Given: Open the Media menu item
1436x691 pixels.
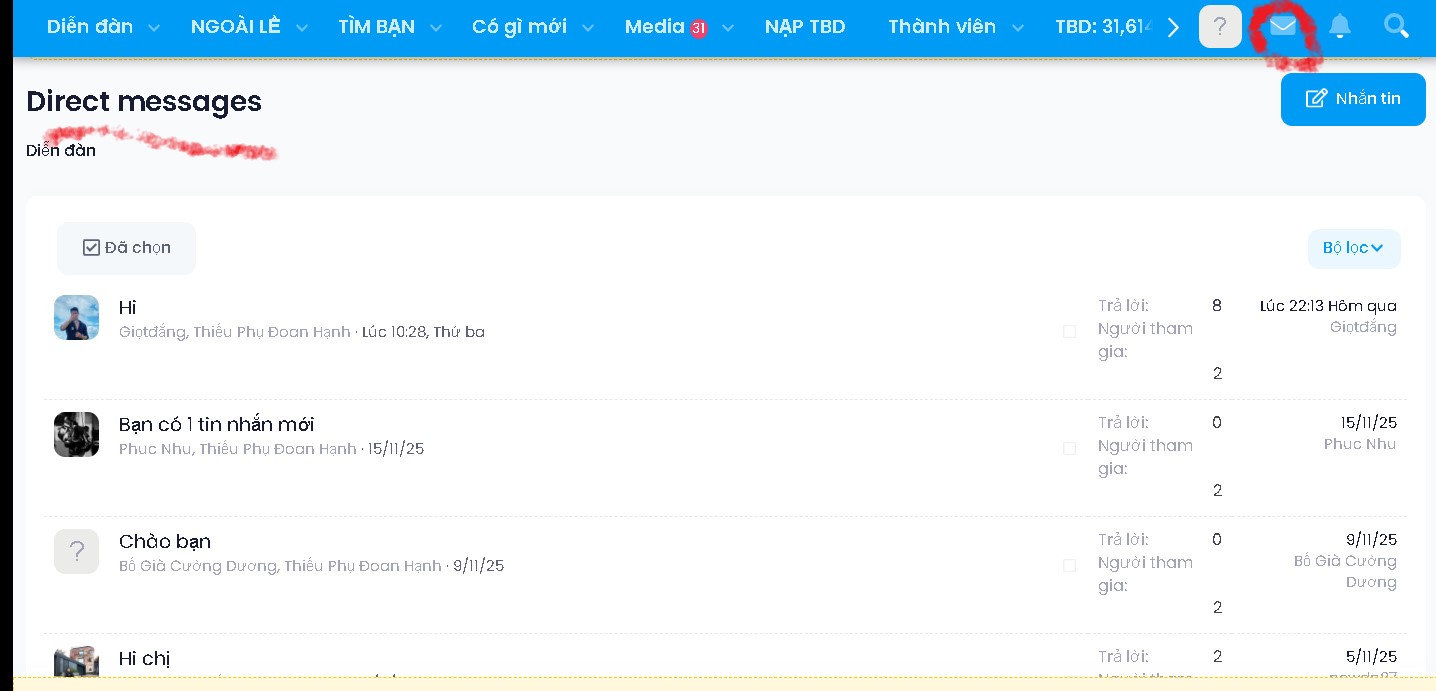Looking at the screenshot, I should (654, 27).
